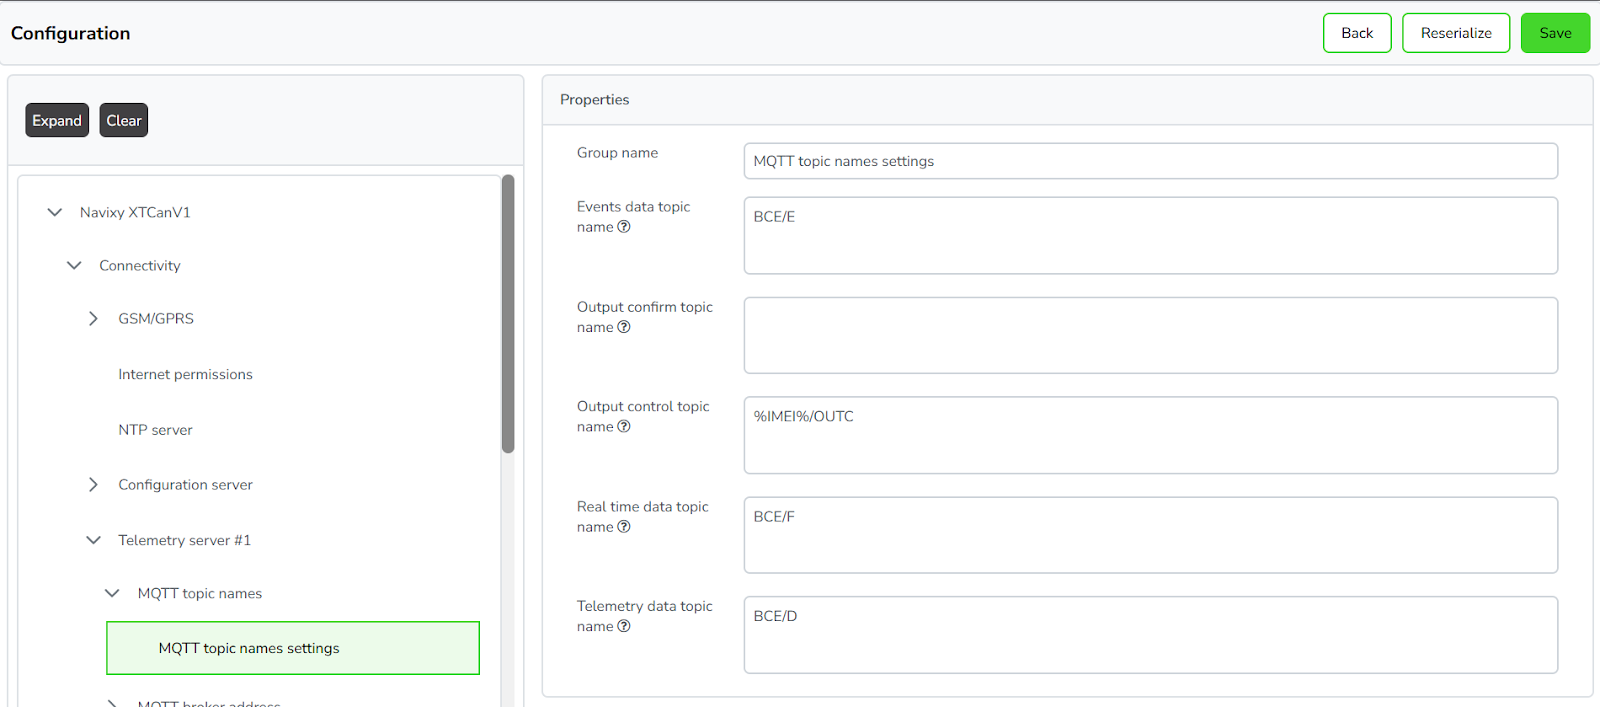
Task: Click help icon beside Telemetry data topic name
Action: [x=624, y=626]
